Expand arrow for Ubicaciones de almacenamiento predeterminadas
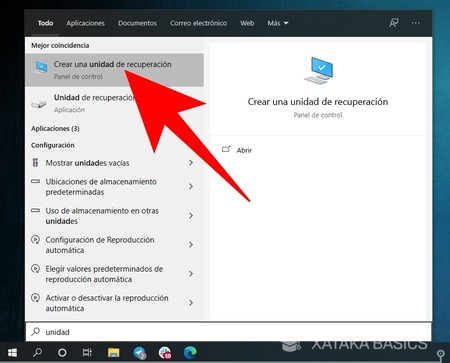This screenshot has height=363, width=450. [x=191, y=186]
